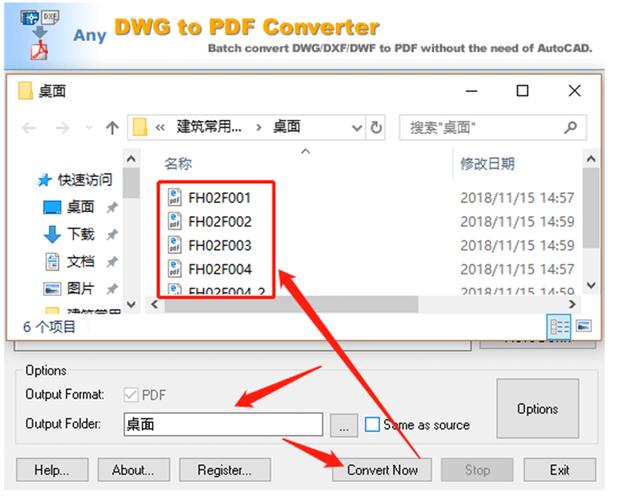Click the FH02F004 PDF file icon

tap(175, 269)
